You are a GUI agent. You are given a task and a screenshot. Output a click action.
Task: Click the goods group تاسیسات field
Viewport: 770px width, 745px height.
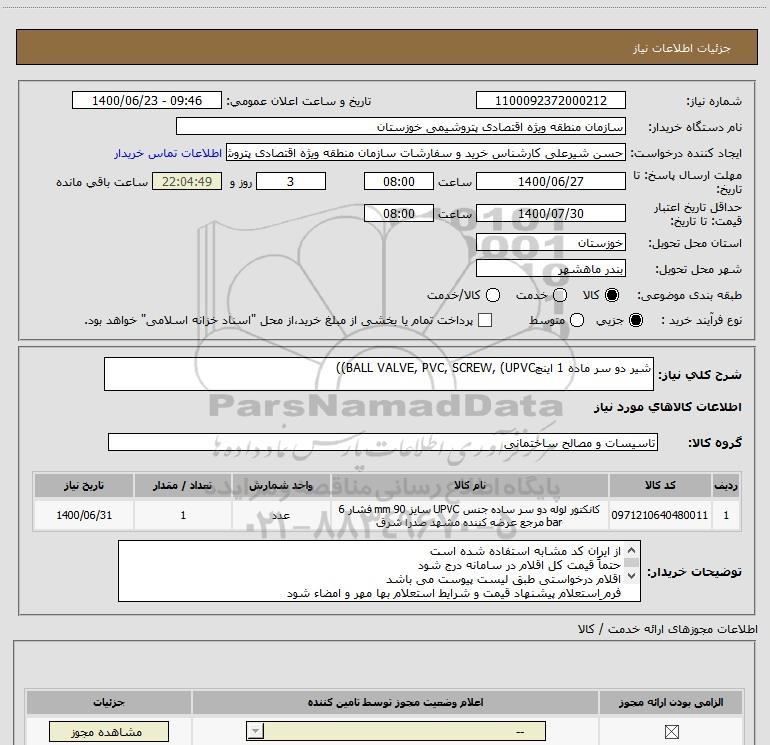click(383, 442)
